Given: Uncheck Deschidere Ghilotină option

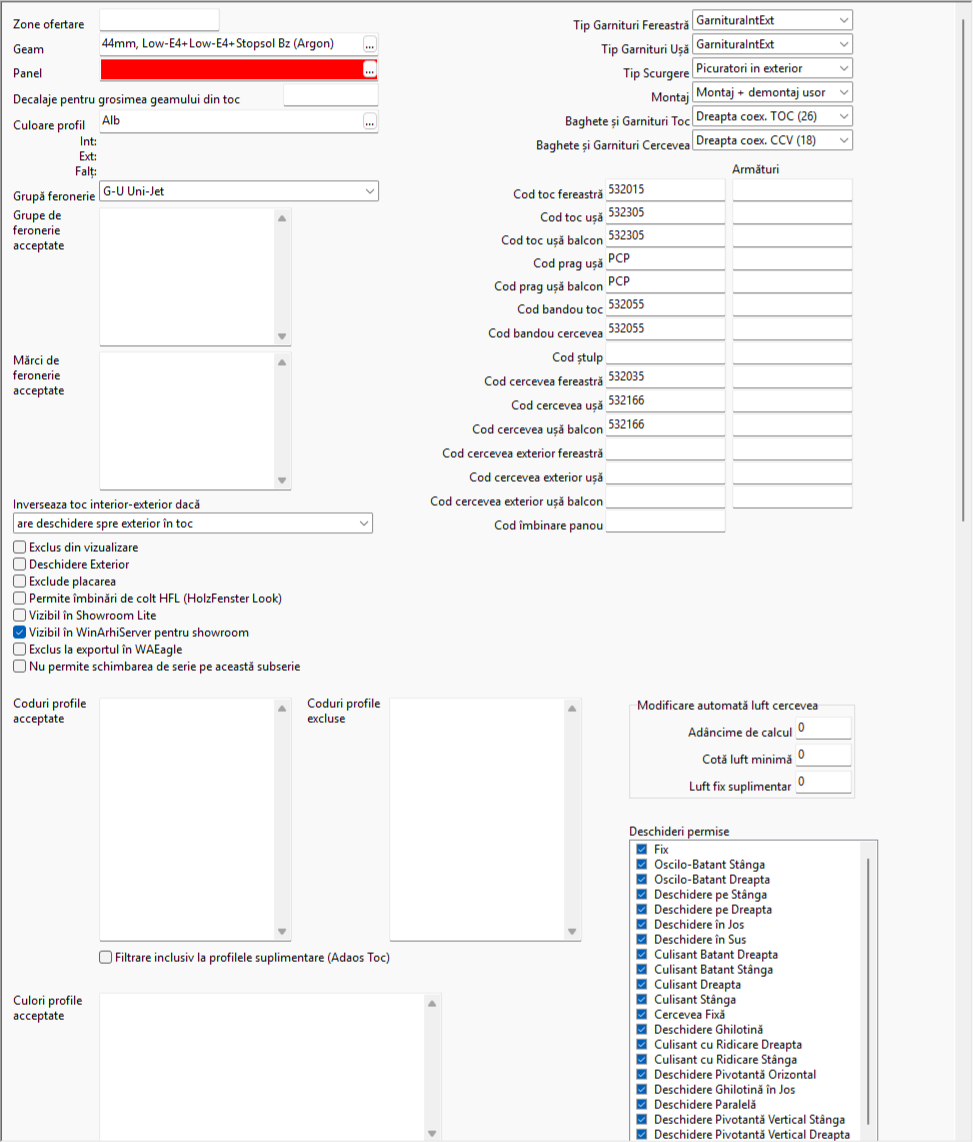Looking at the screenshot, I should coord(642,1029).
